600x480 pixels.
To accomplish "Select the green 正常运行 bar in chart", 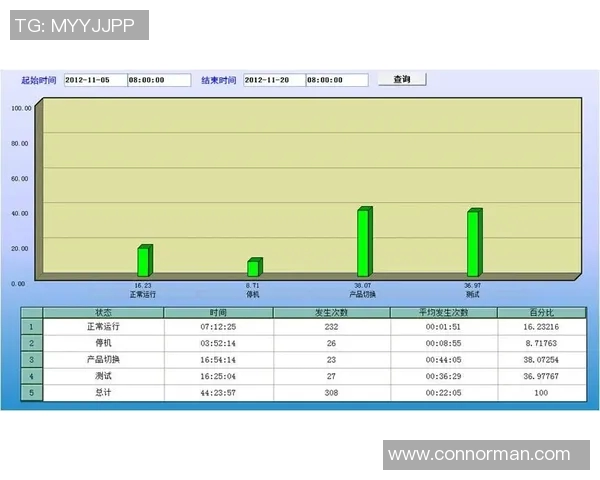I will pyautogui.click(x=144, y=261).
